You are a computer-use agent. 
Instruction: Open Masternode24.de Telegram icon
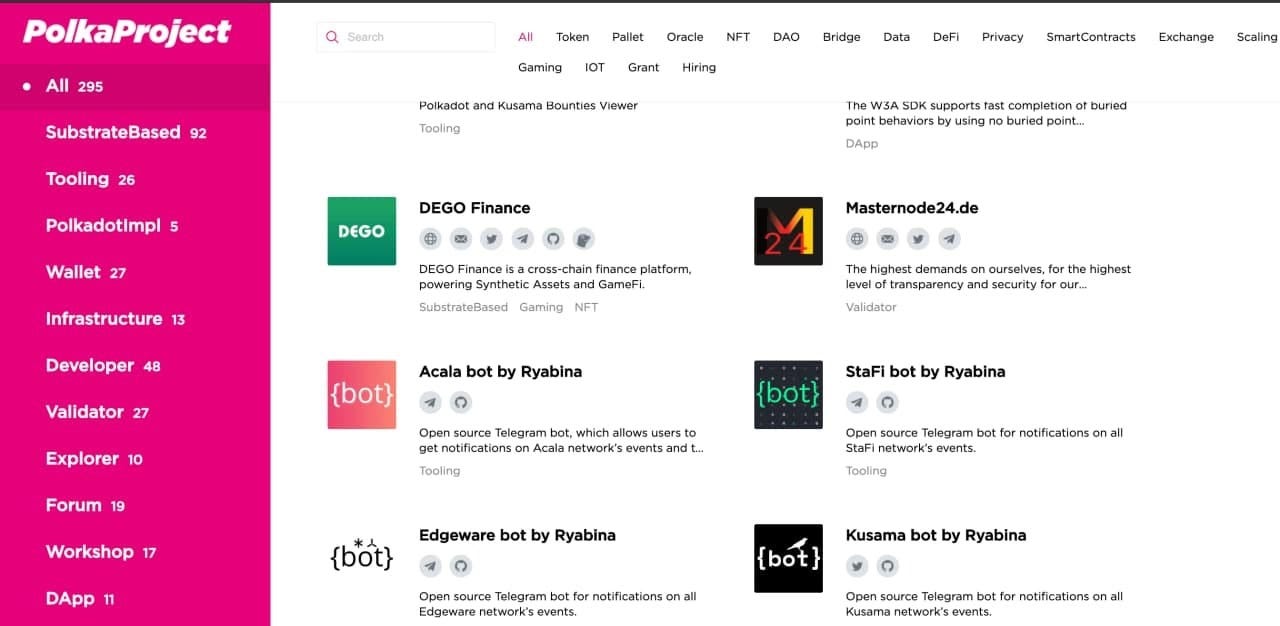click(x=949, y=239)
